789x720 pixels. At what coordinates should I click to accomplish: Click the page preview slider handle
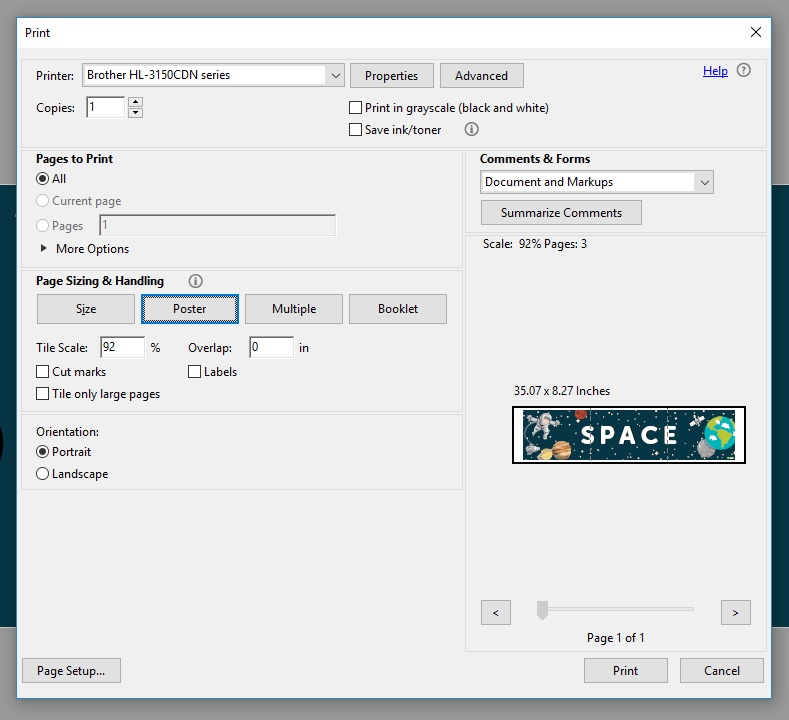click(542, 610)
